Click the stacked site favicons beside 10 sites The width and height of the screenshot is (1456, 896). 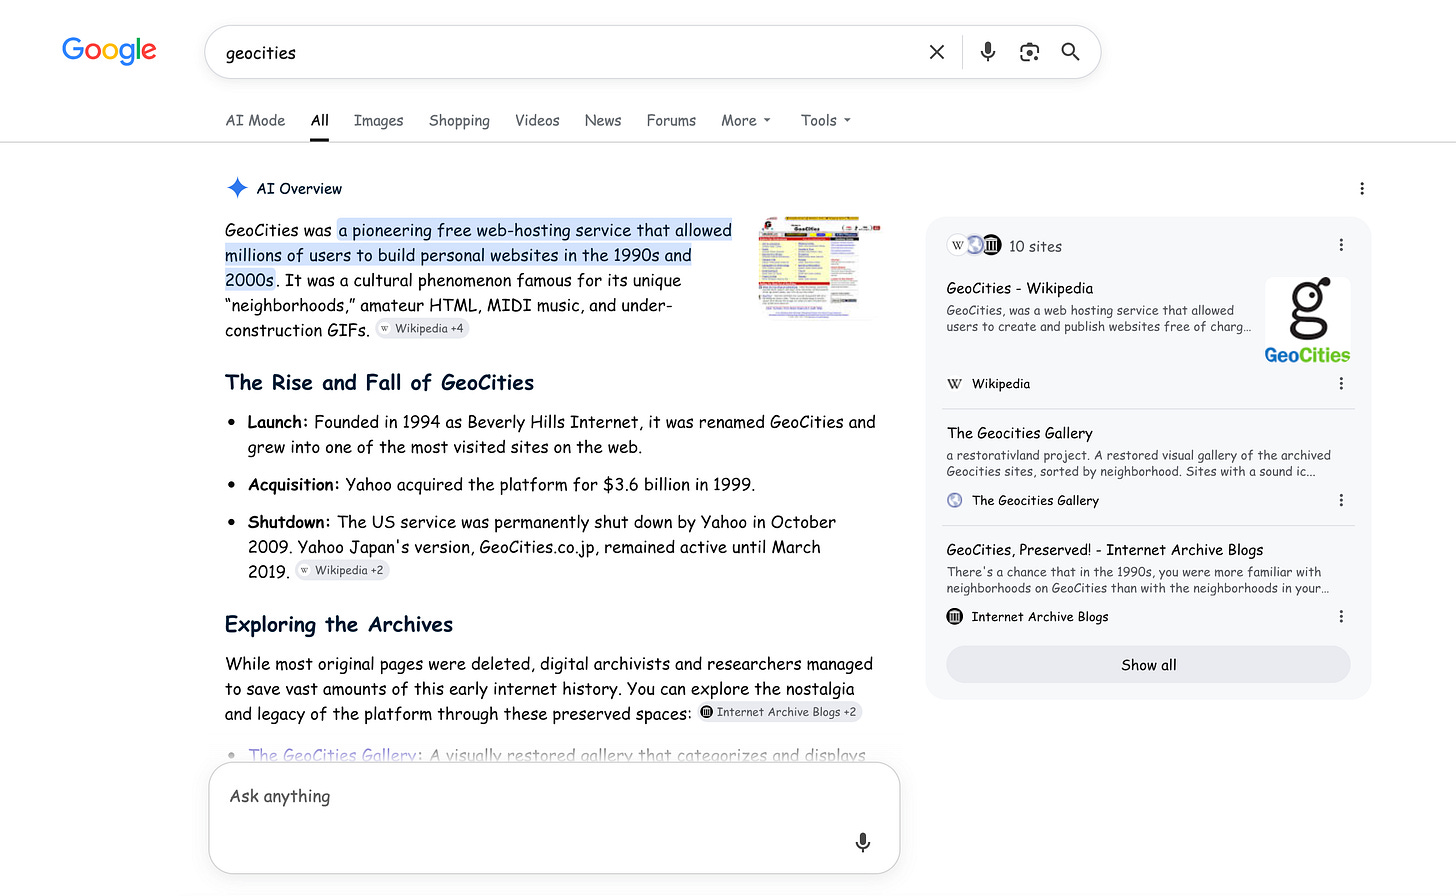[x=975, y=245]
